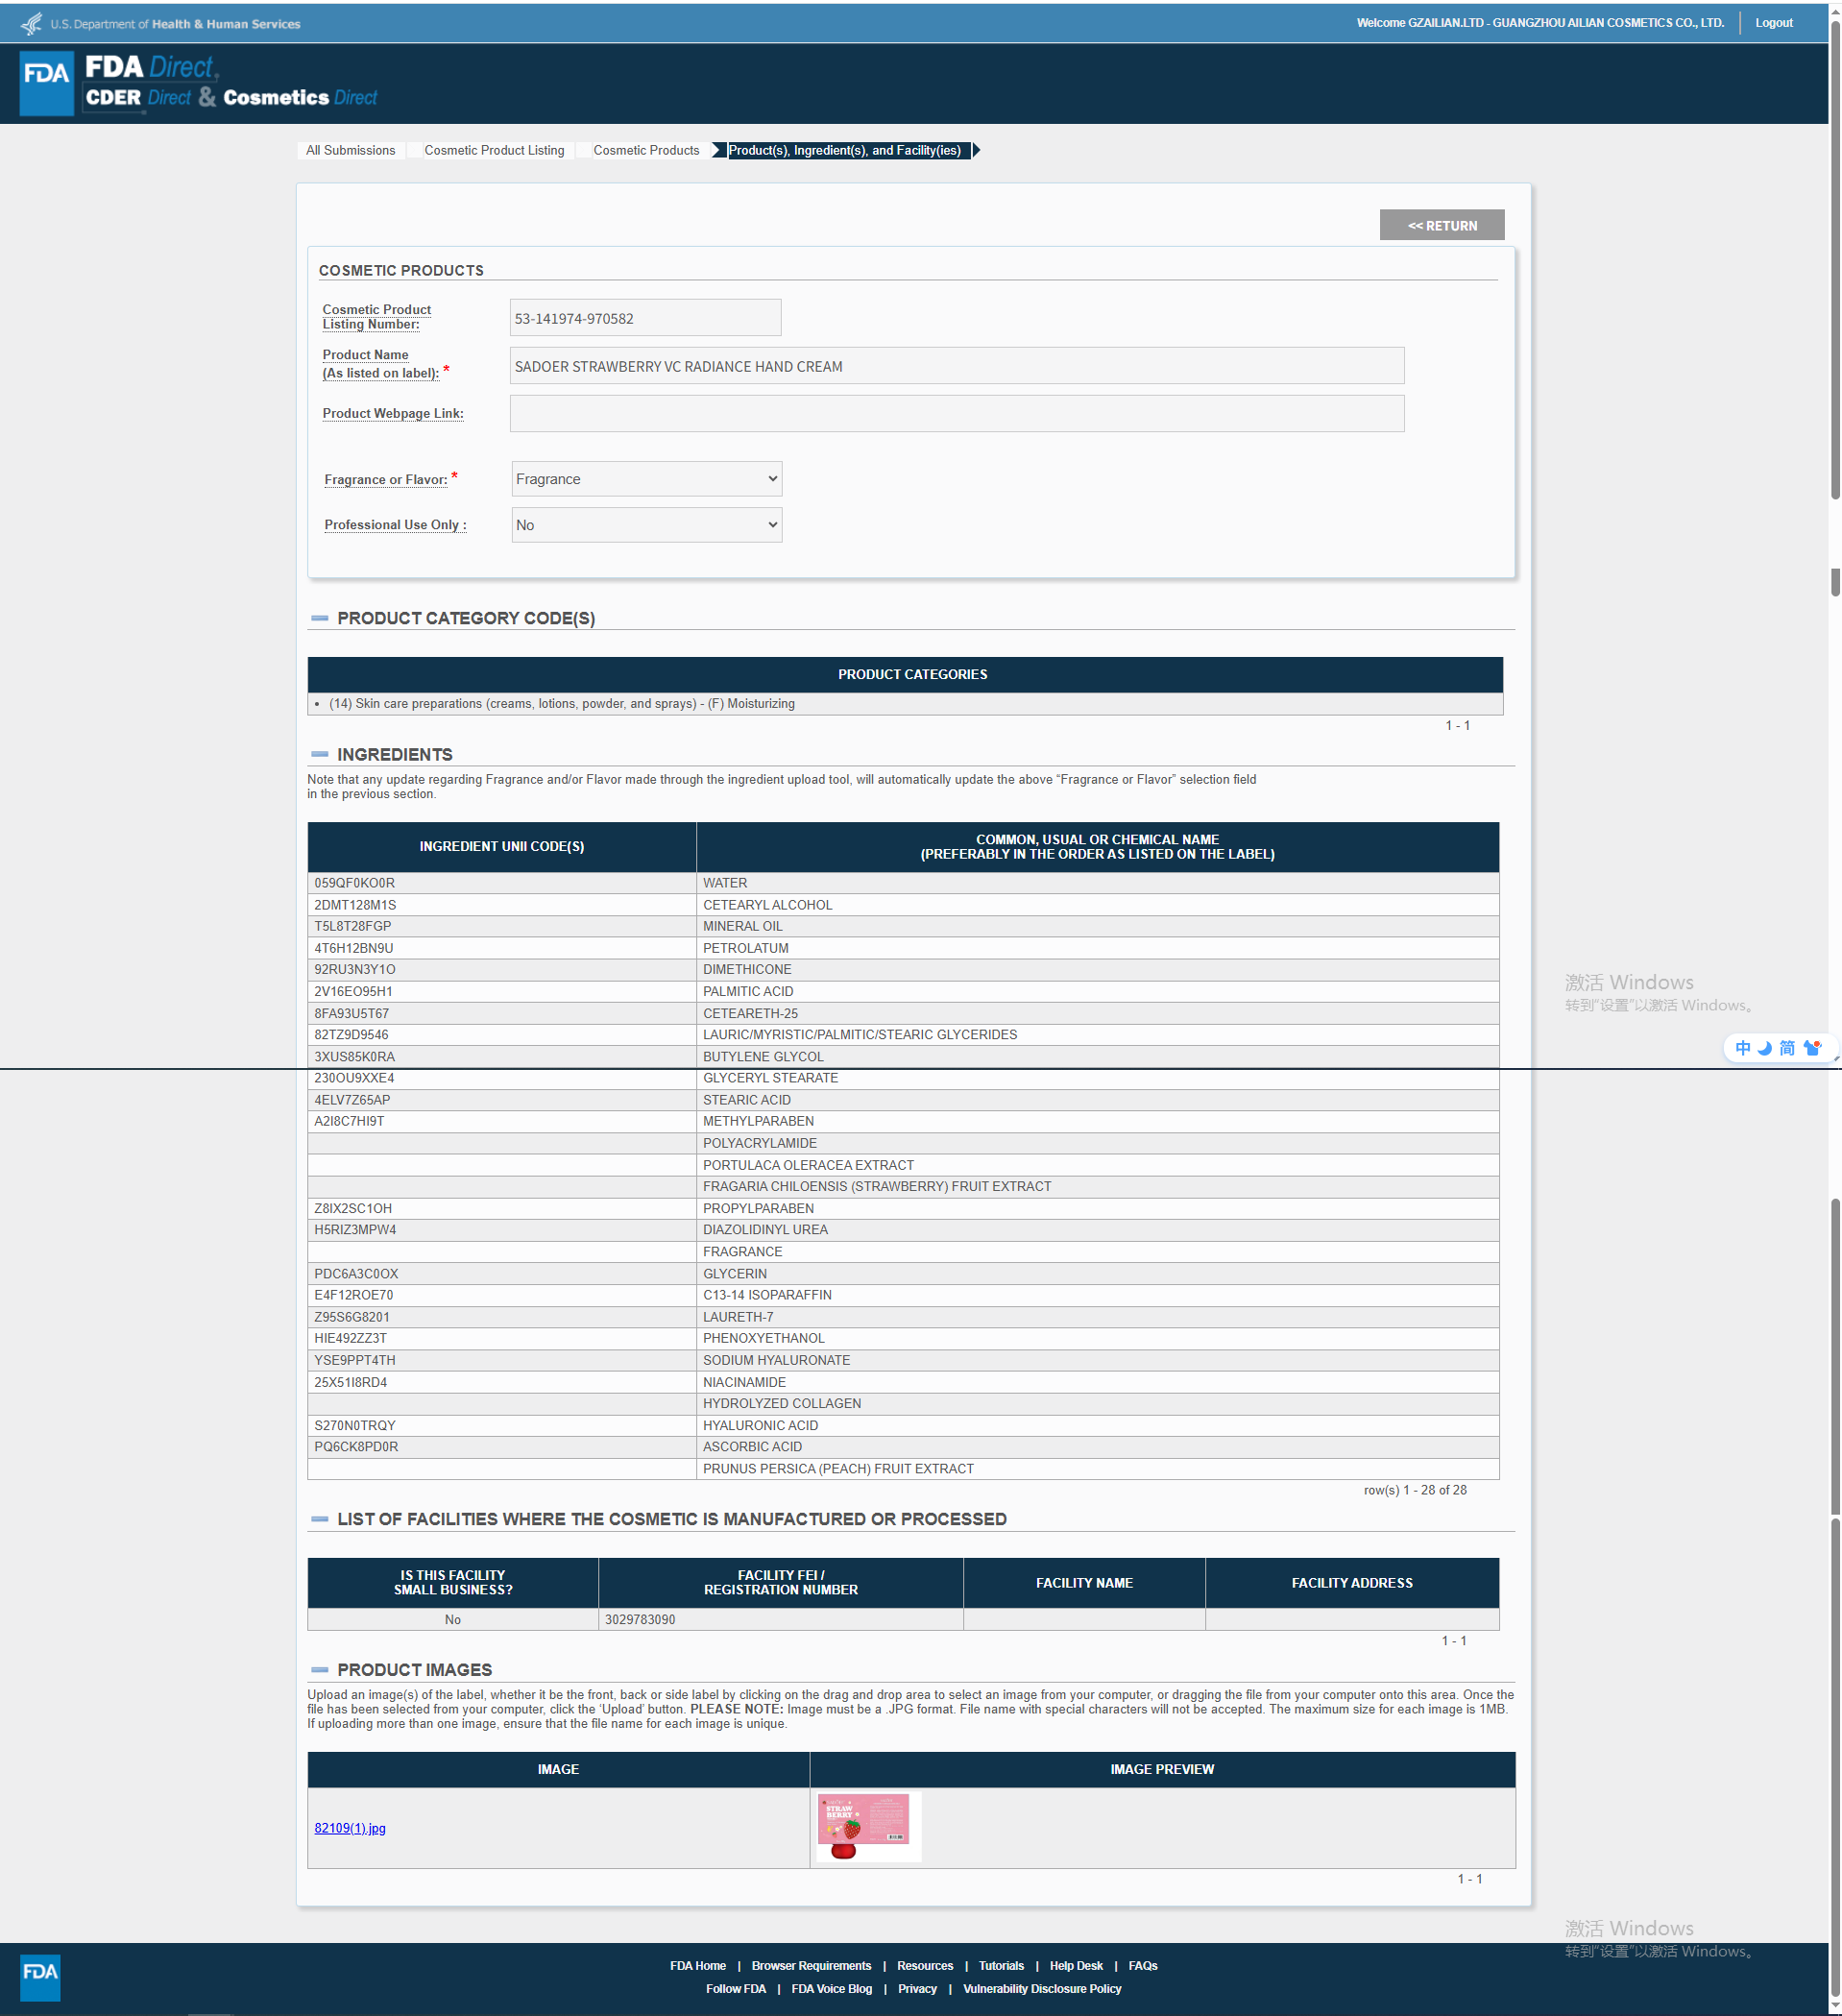This screenshot has width=1842, height=2016.
Task: Click the FDA logo in the footer
Action: pyautogui.click(x=40, y=1976)
